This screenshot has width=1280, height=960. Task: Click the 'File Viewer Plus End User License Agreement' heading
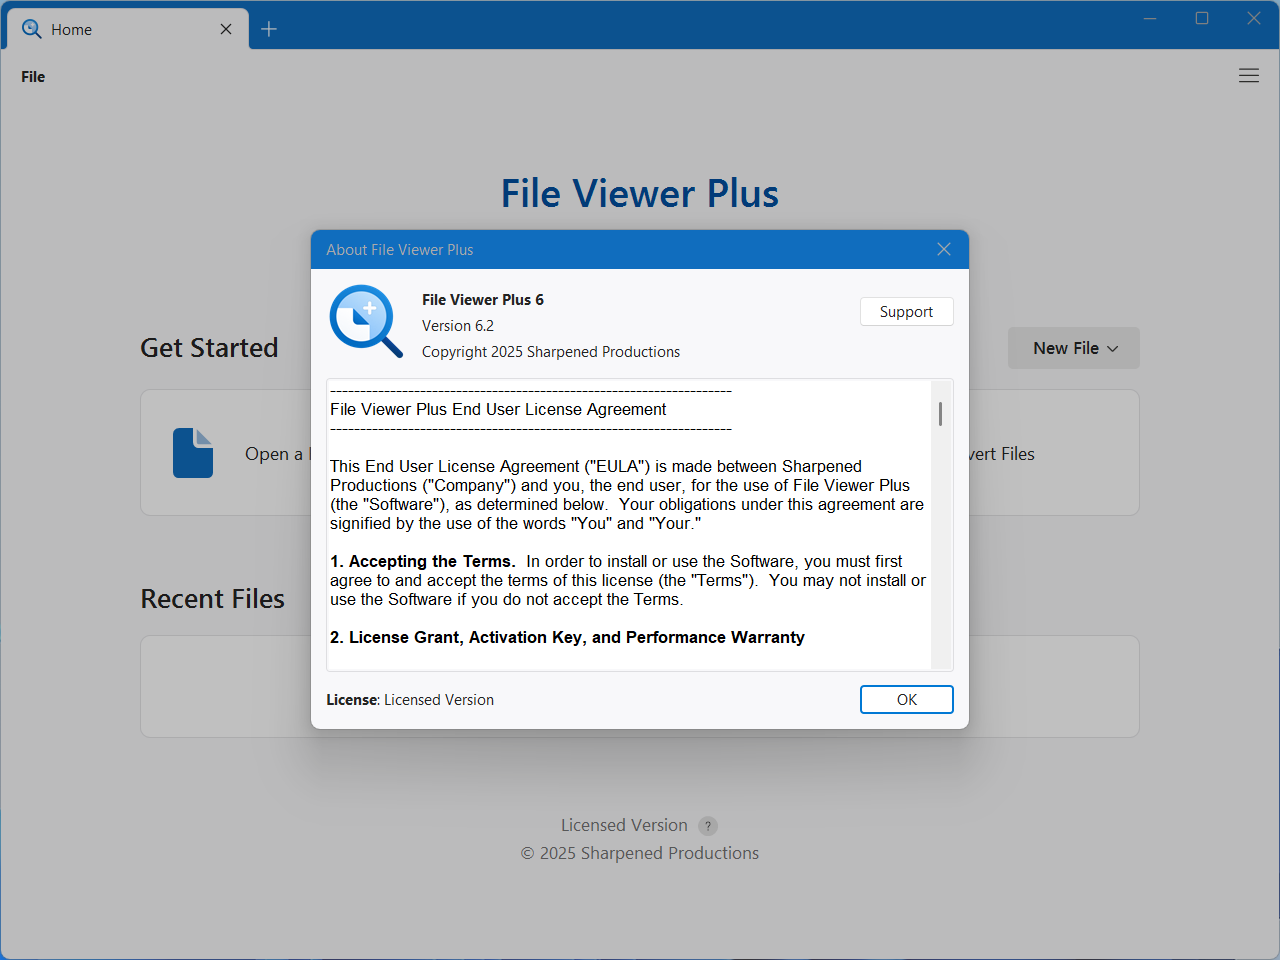click(498, 409)
